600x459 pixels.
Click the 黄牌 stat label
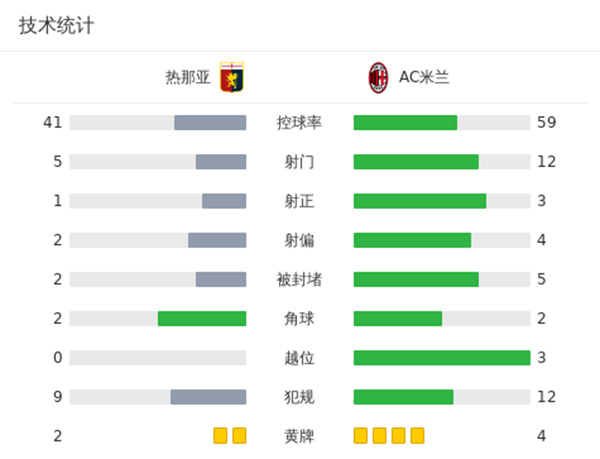pyautogui.click(x=299, y=436)
